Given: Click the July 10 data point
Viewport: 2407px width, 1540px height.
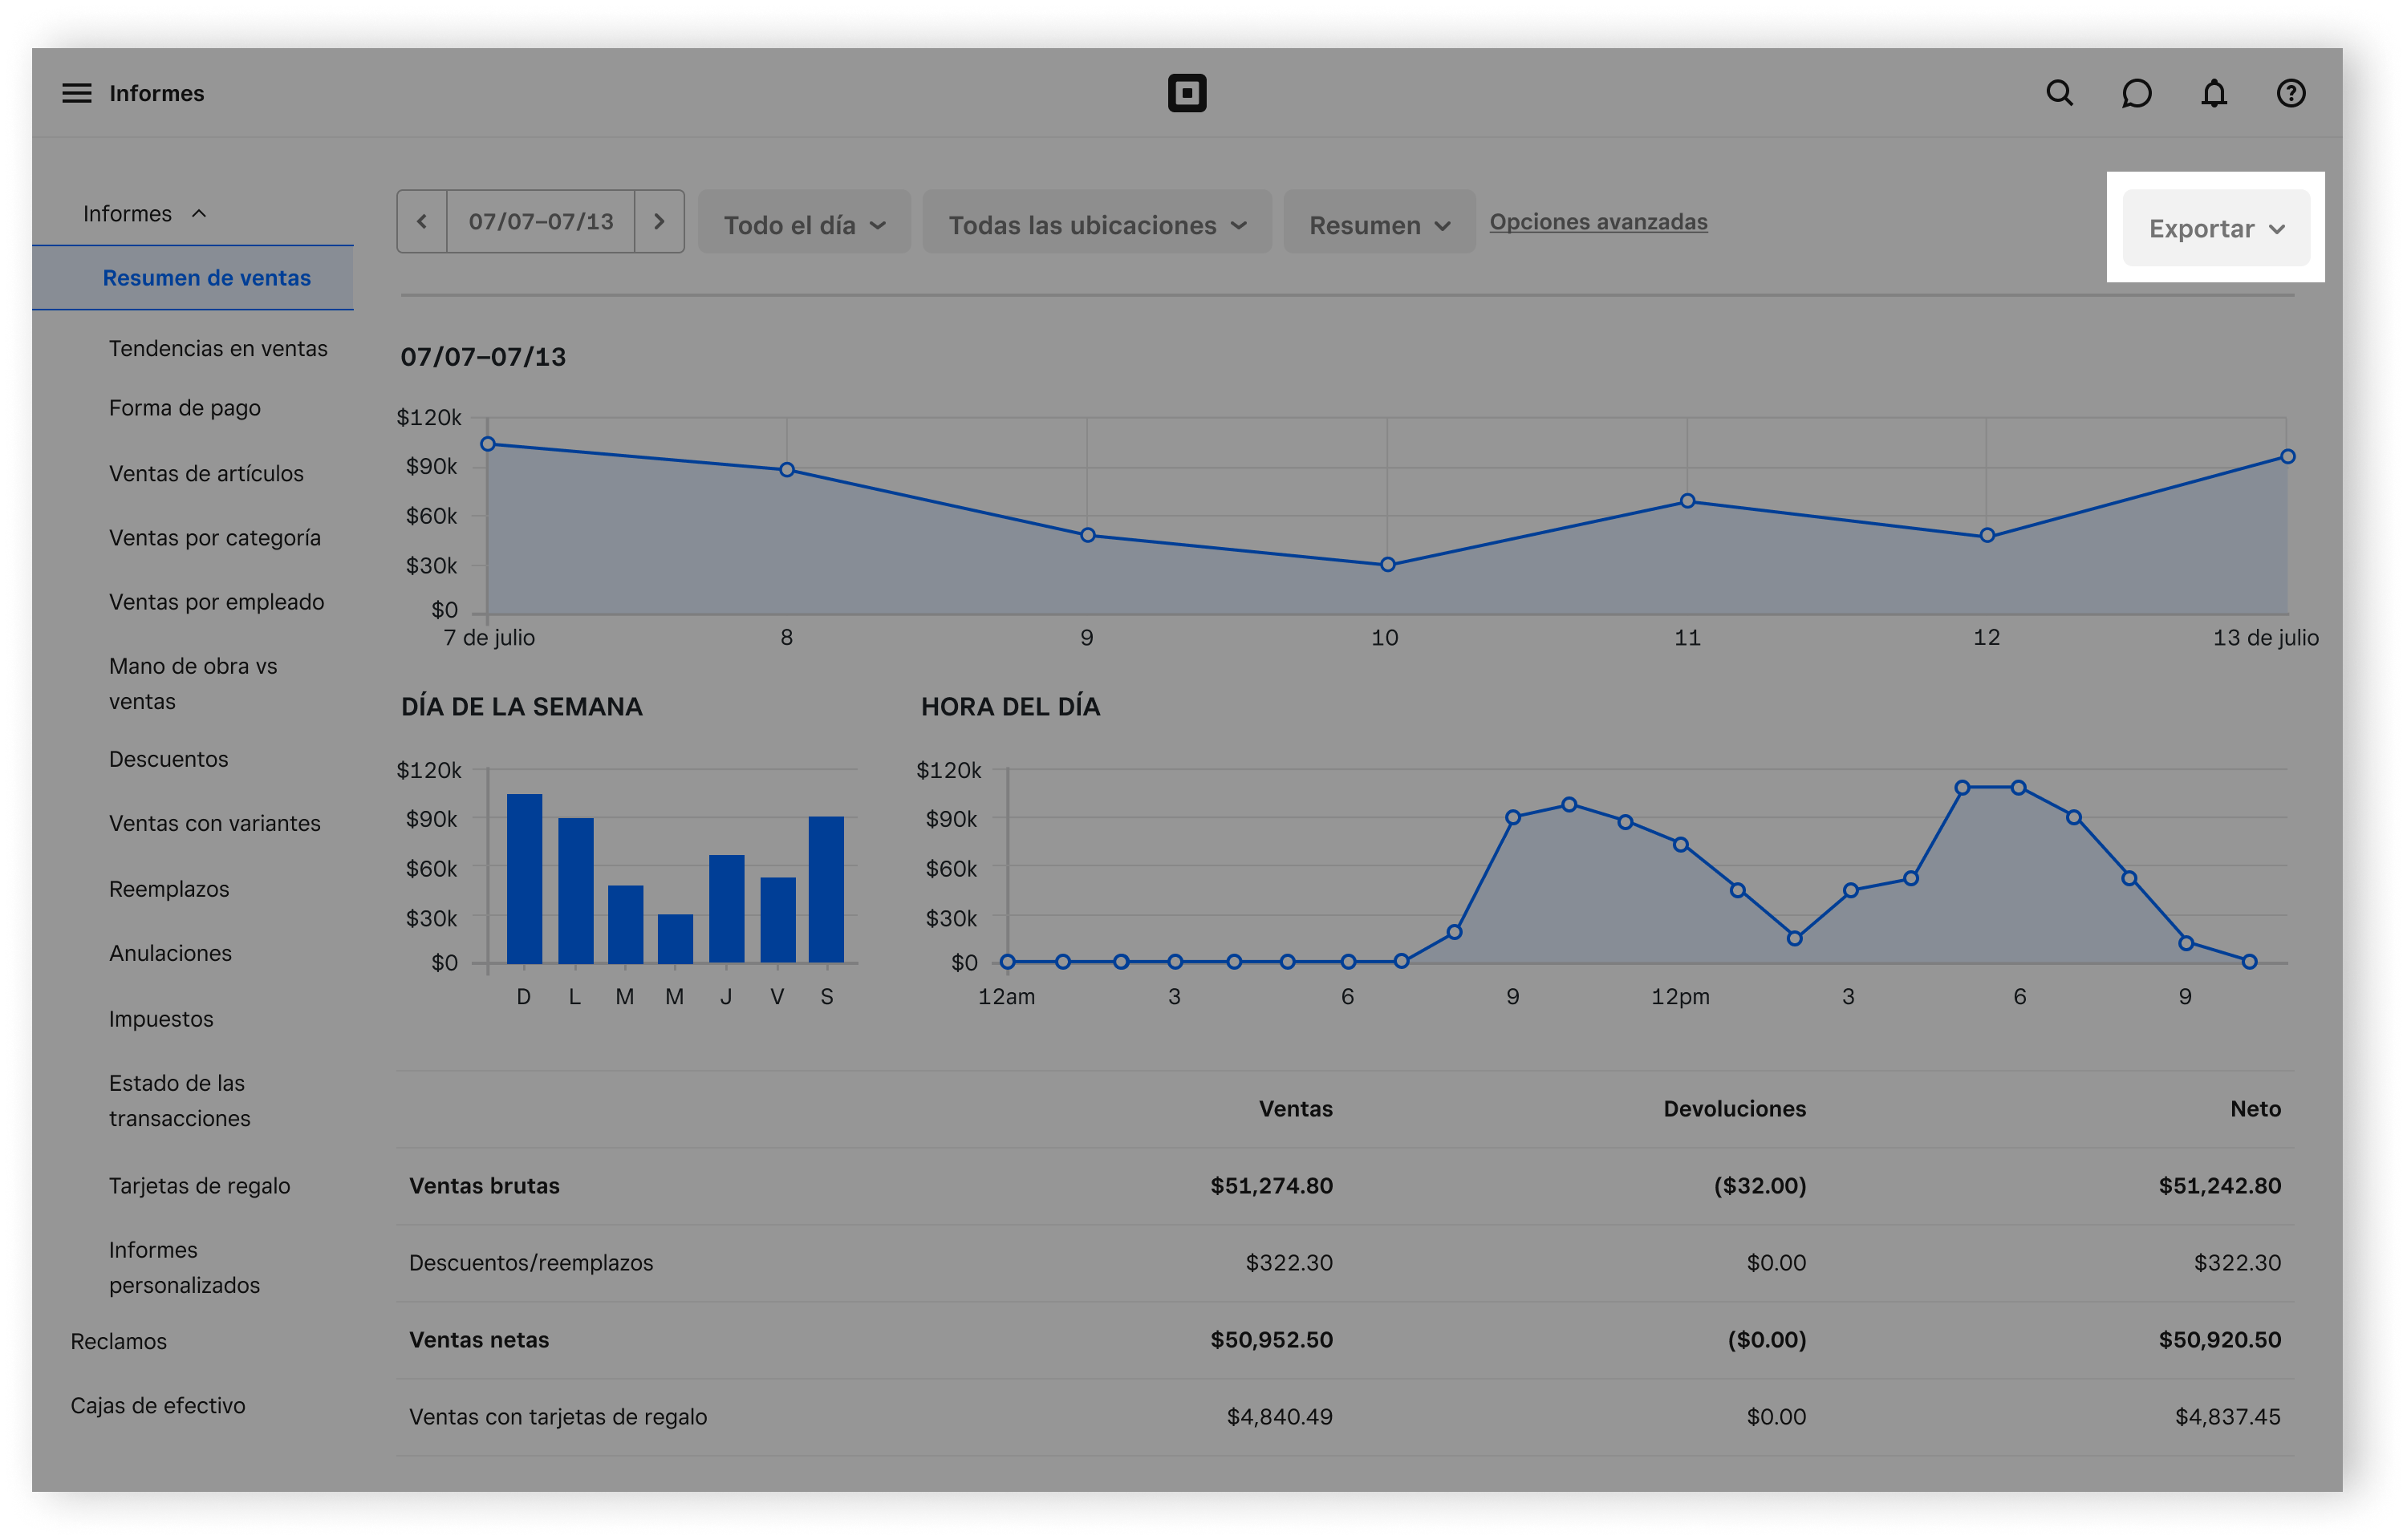Looking at the screenshot, I should [1387, 564].
